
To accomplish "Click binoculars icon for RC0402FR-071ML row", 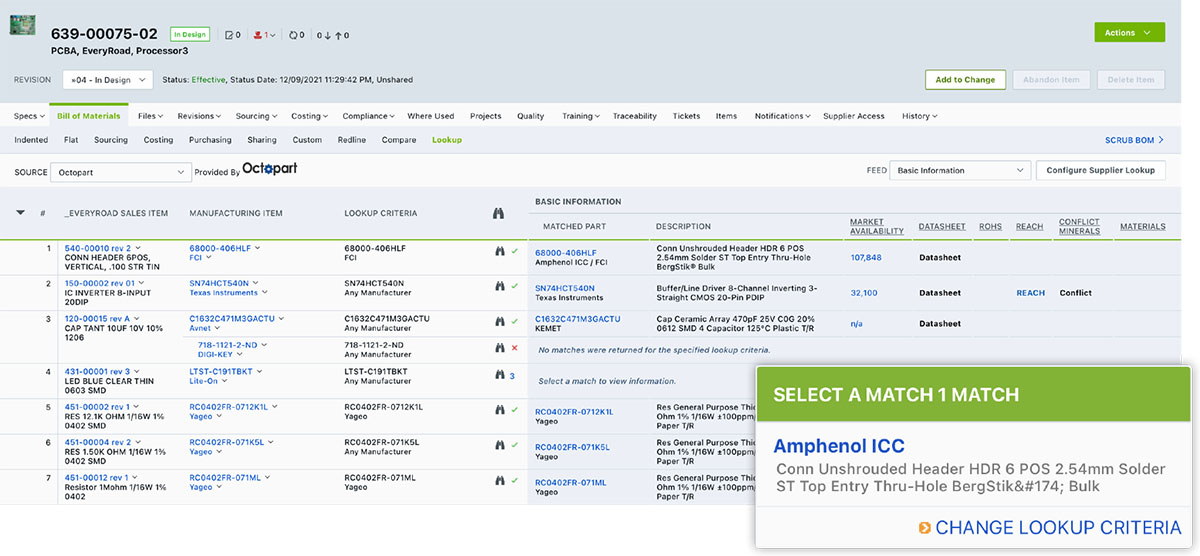I will (x=502, y=480).
